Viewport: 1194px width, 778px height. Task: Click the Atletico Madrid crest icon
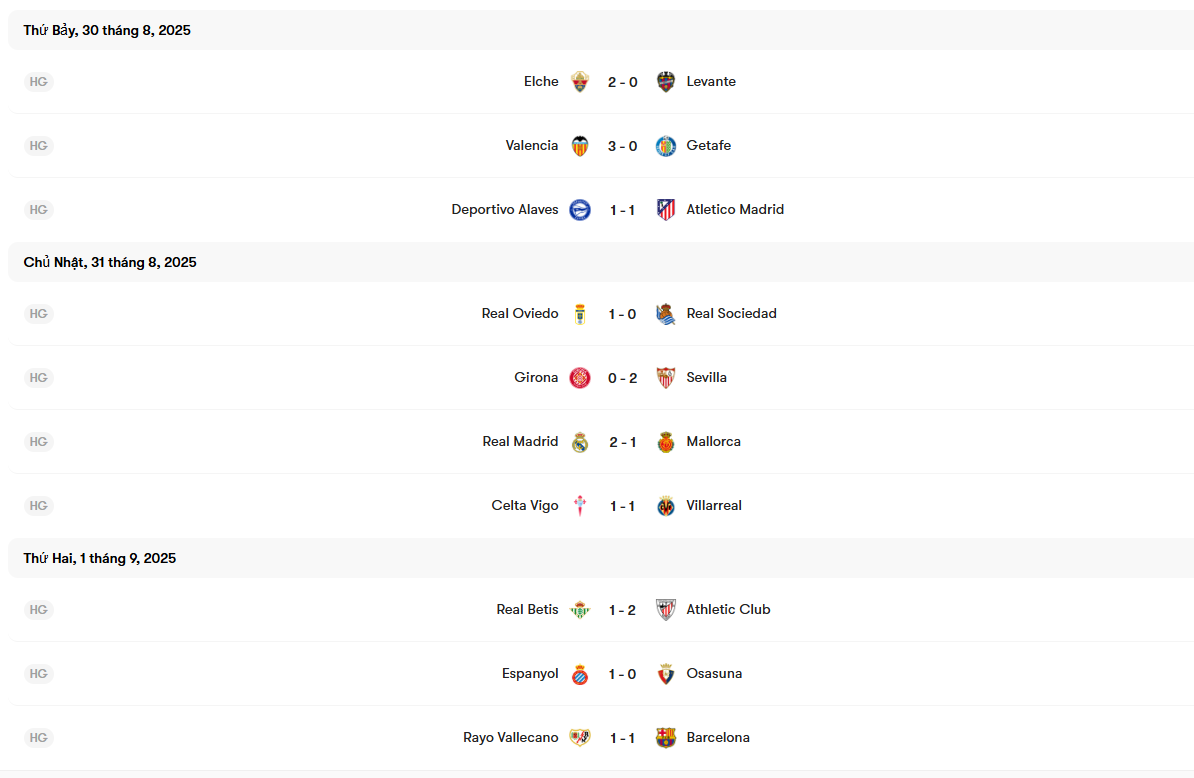[x=666, y=210]
